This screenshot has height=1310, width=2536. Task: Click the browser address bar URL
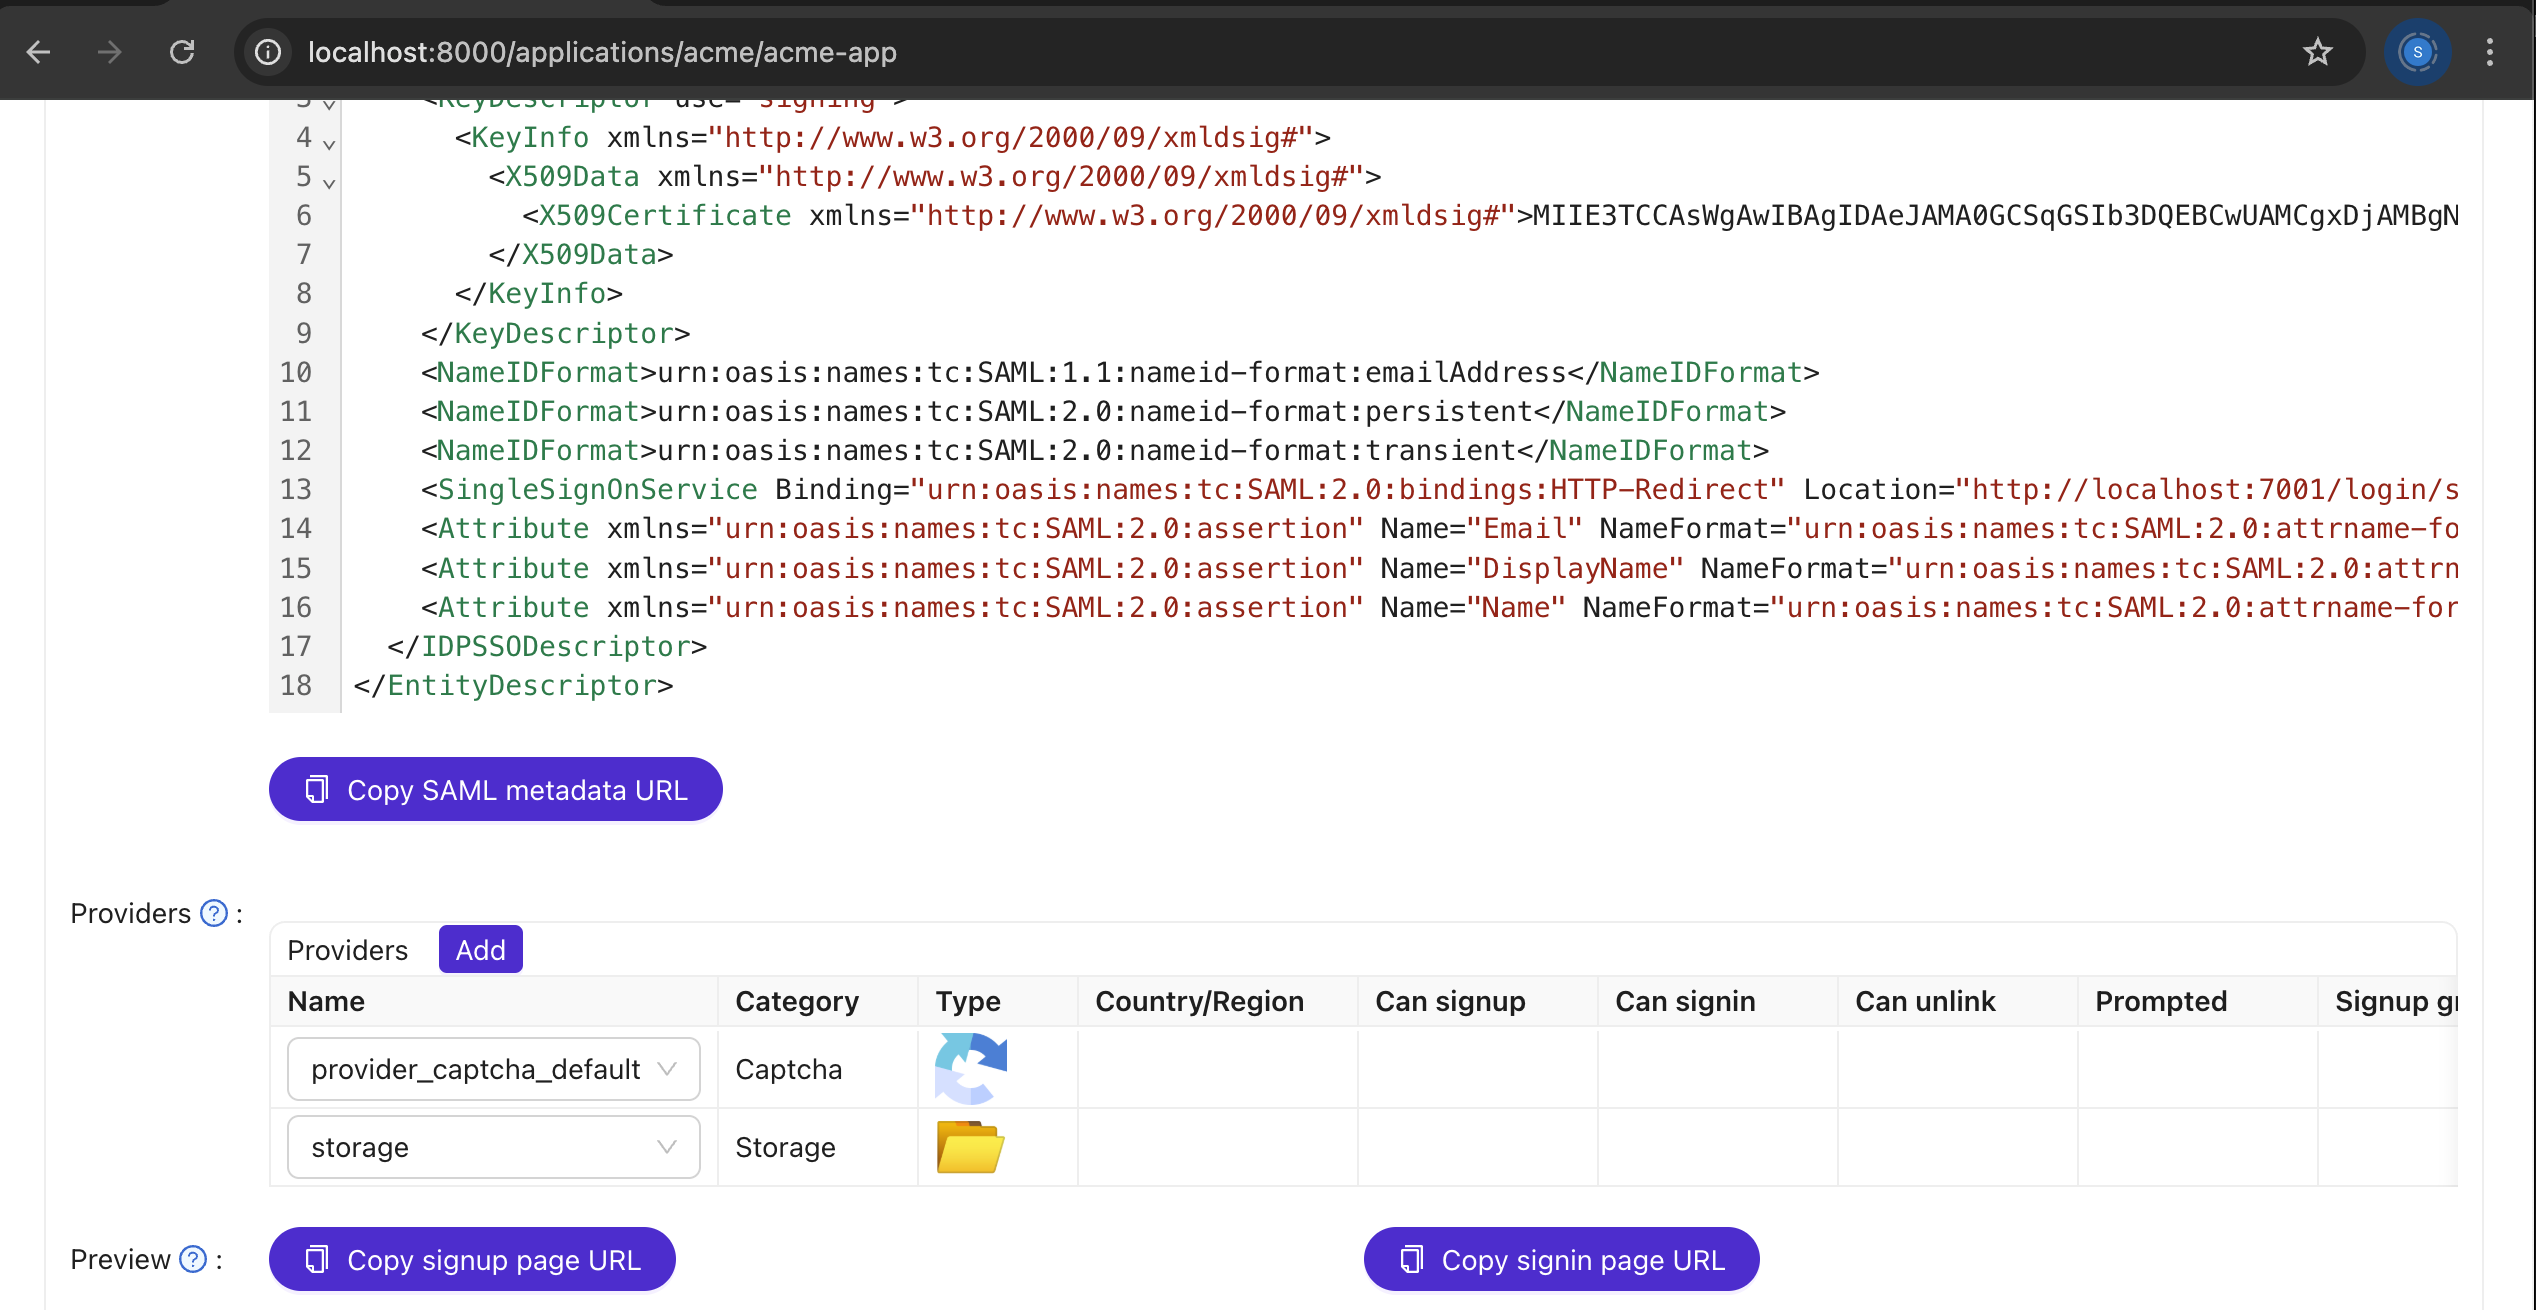pos(602,52)
